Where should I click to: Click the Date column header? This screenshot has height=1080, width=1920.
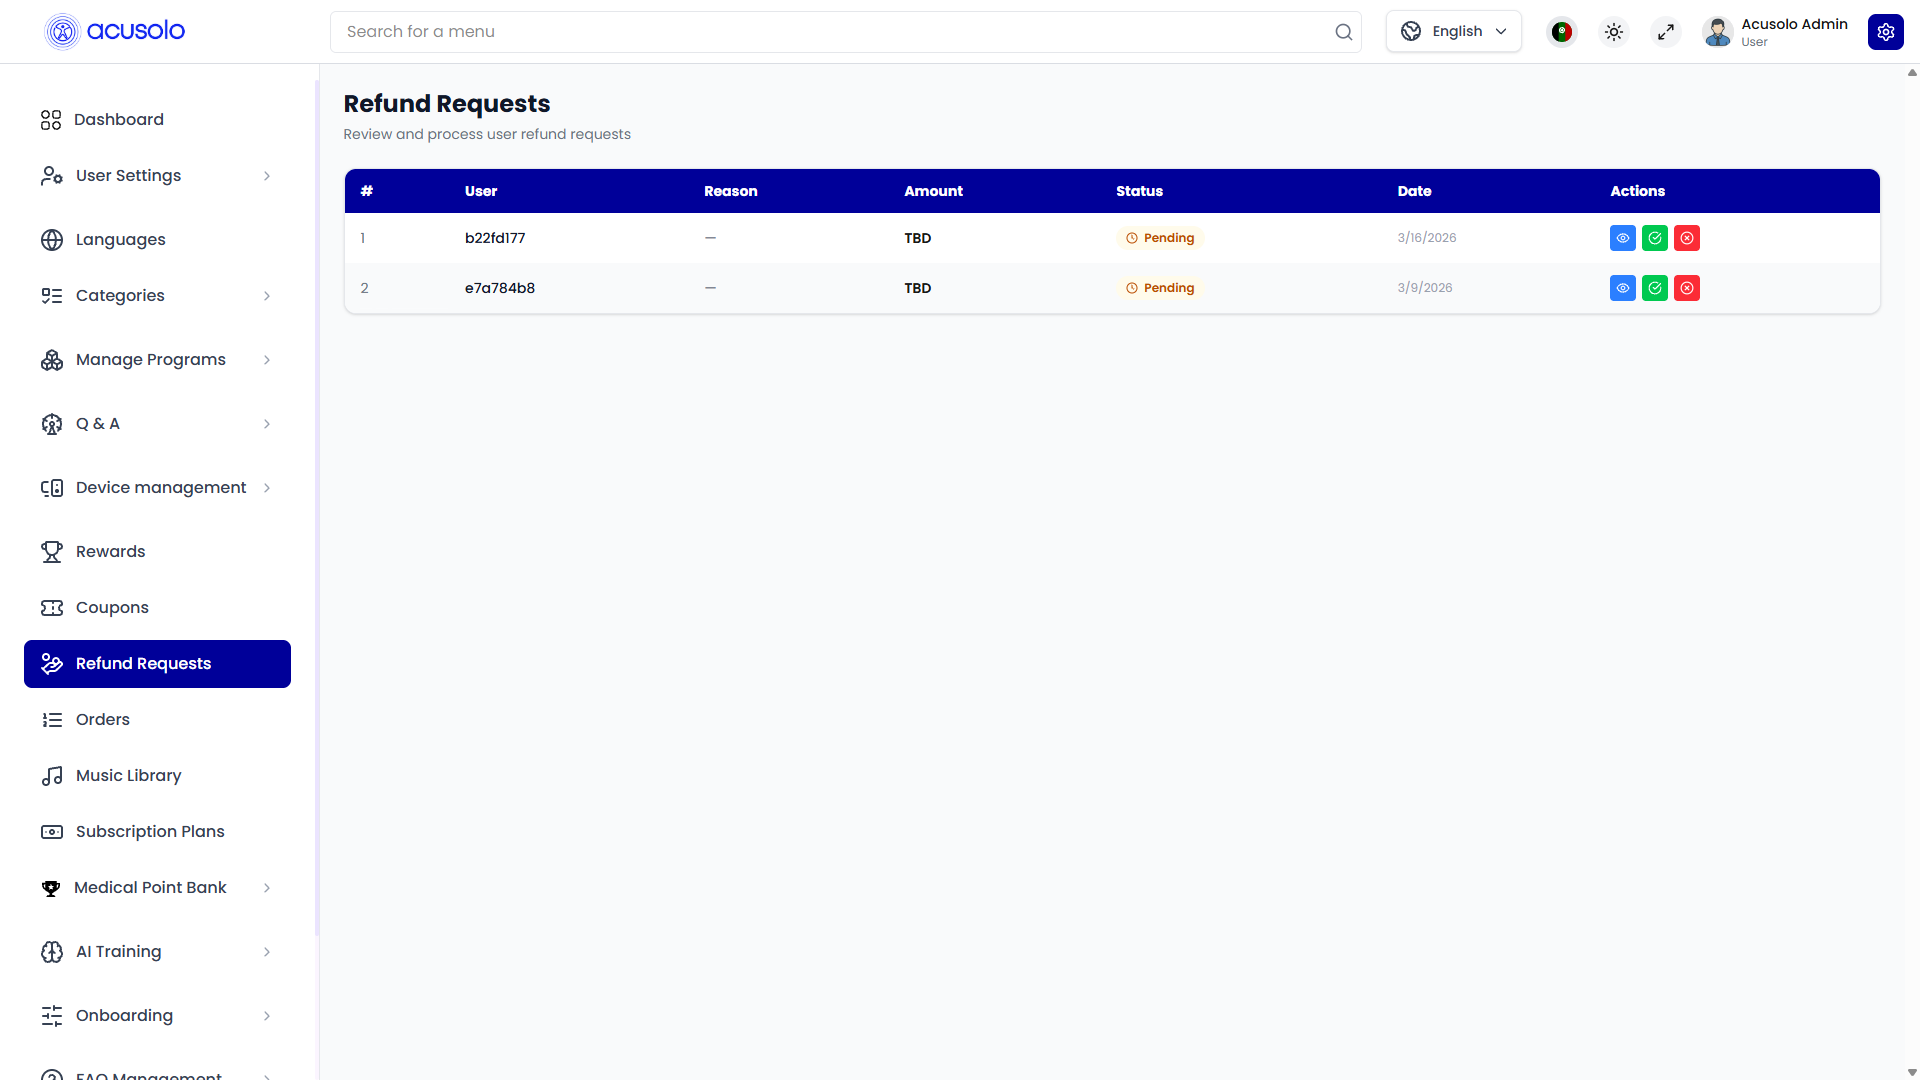point(1414,191)
